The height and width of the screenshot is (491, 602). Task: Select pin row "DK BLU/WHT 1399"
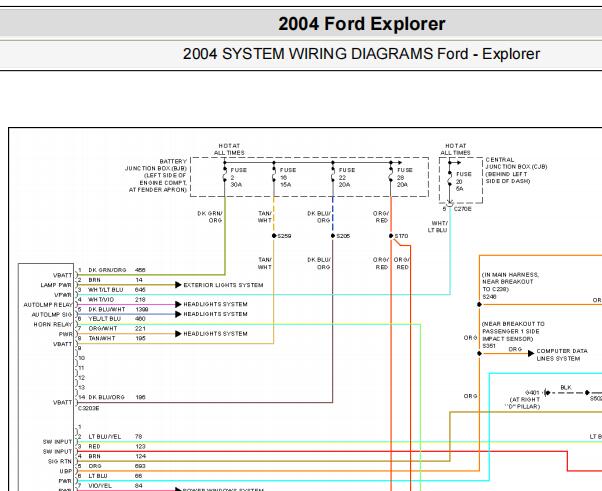[x=118, y=309]
